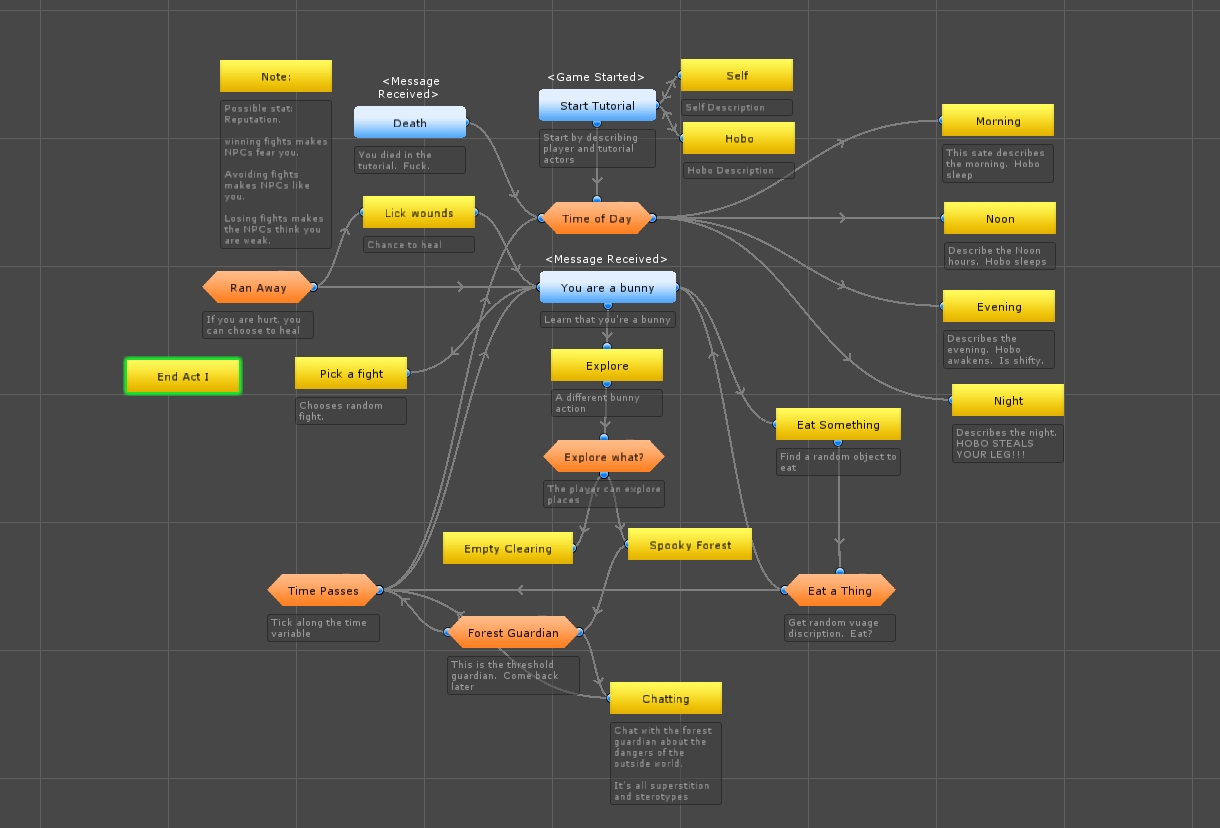Click the yellow Note: label box
The width and height of the screenshot is (1220, 828).
click(276, 77)
